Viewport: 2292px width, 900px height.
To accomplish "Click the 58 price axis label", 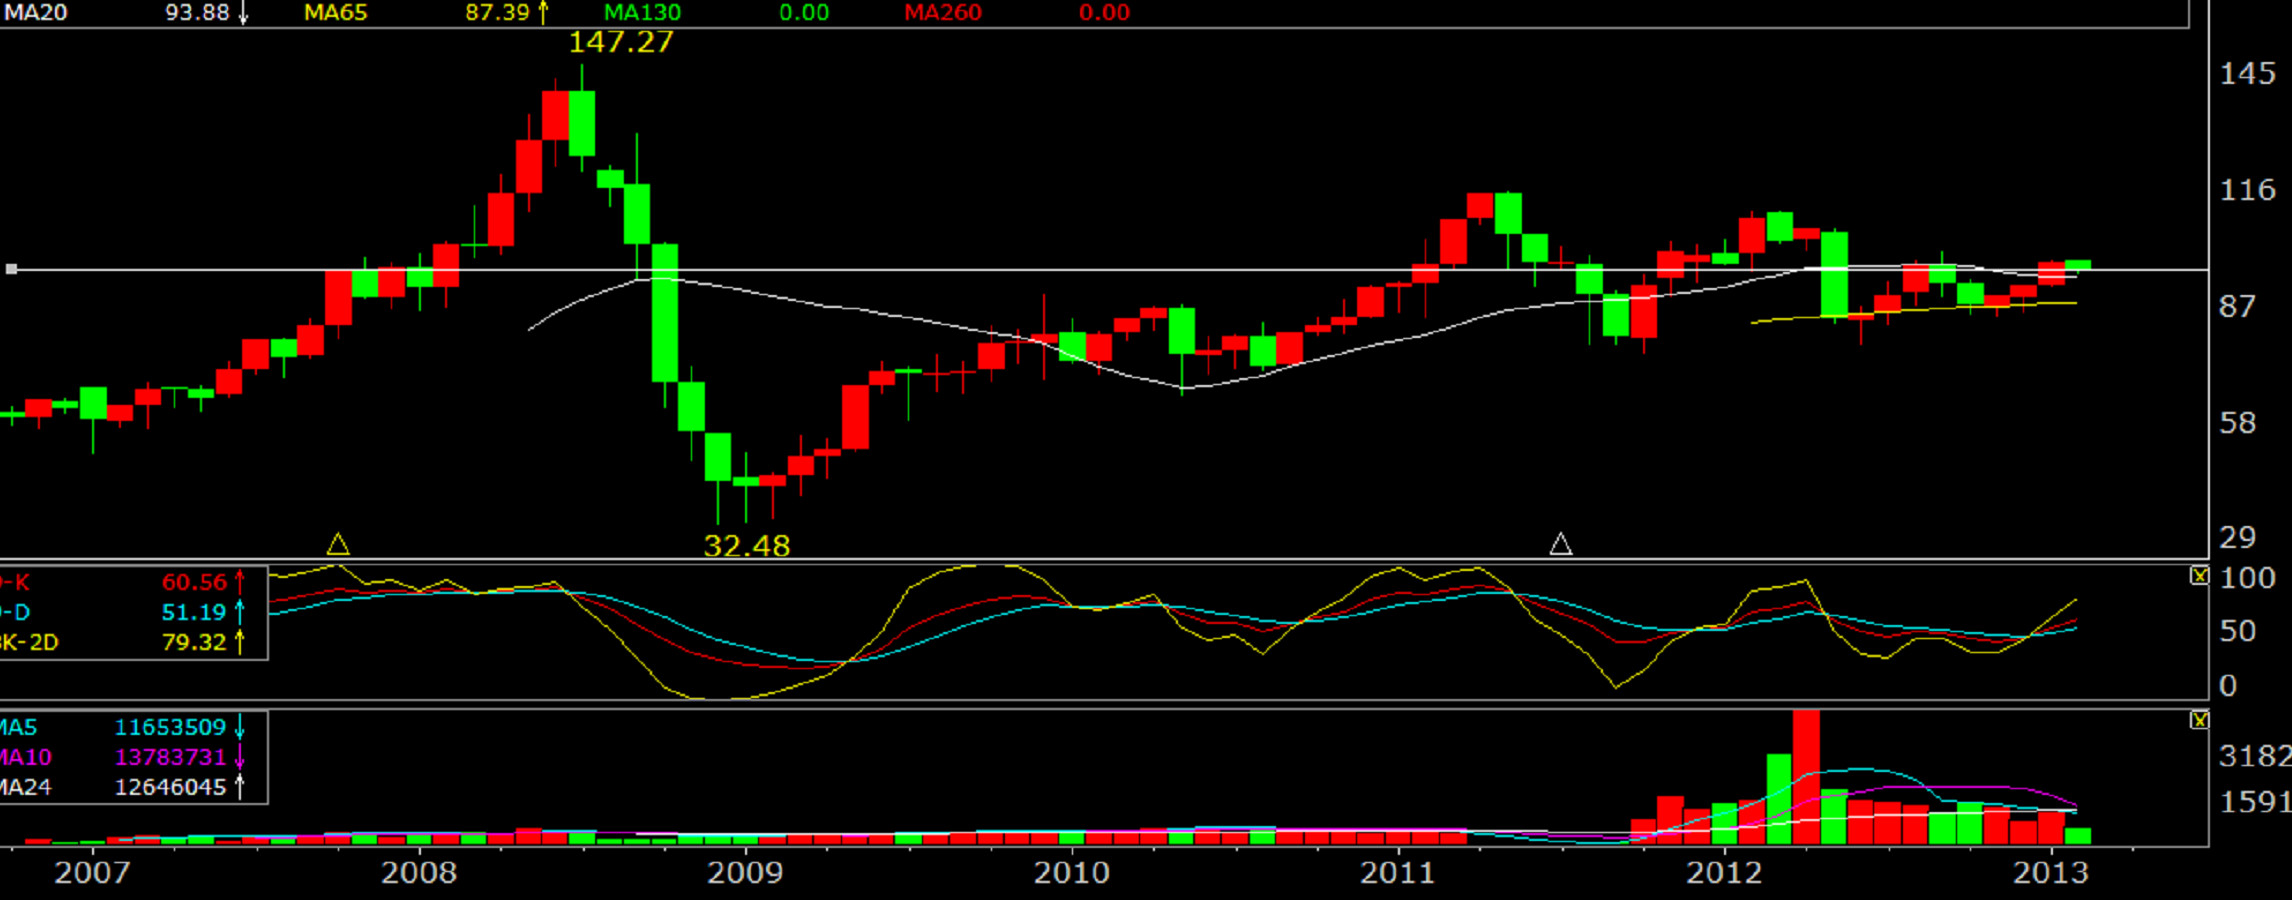I will (2238, 423).
